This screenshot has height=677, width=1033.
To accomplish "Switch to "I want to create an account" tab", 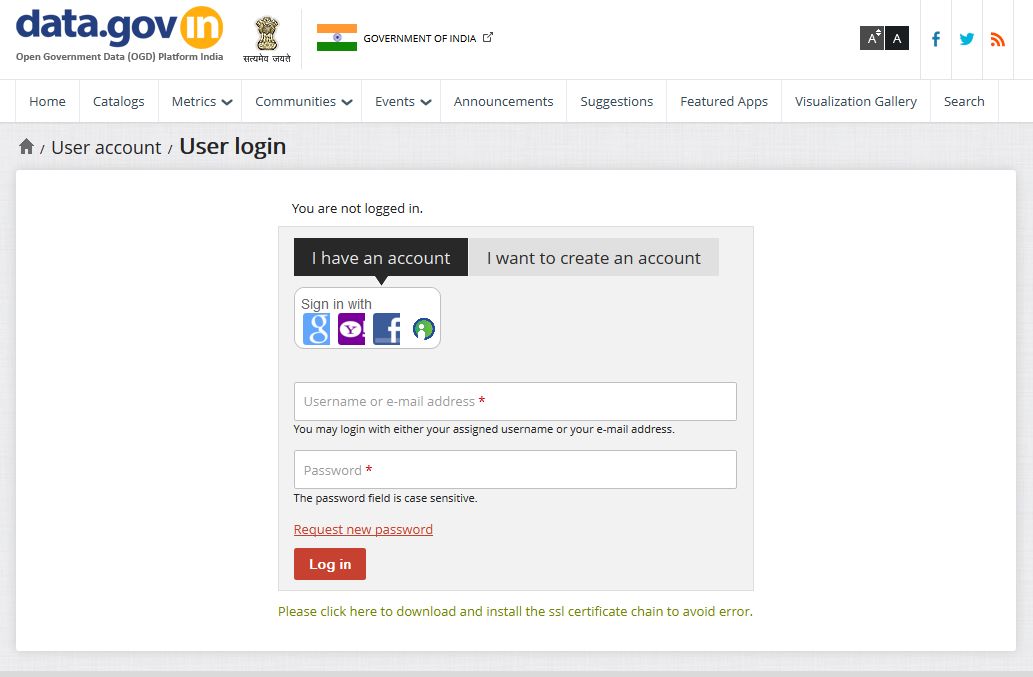I will (x=594, y=257).
